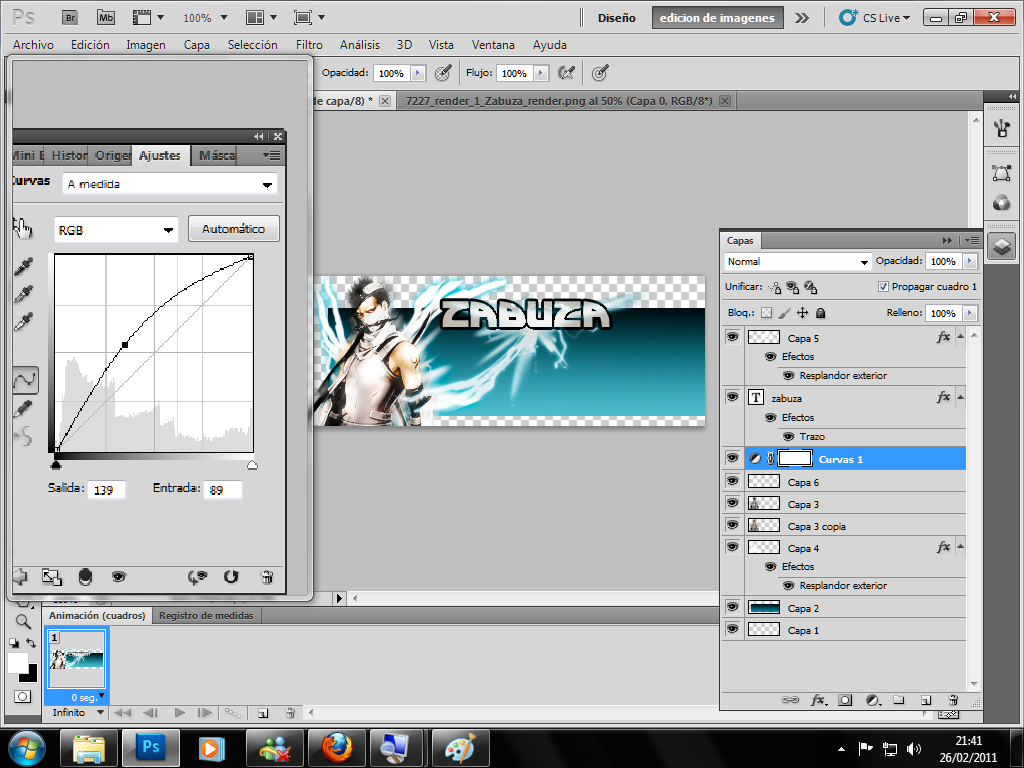The height and width of the screenshot is (768, 1024).
Task: Hide the zabuza text layer
Action: (733, 397)
